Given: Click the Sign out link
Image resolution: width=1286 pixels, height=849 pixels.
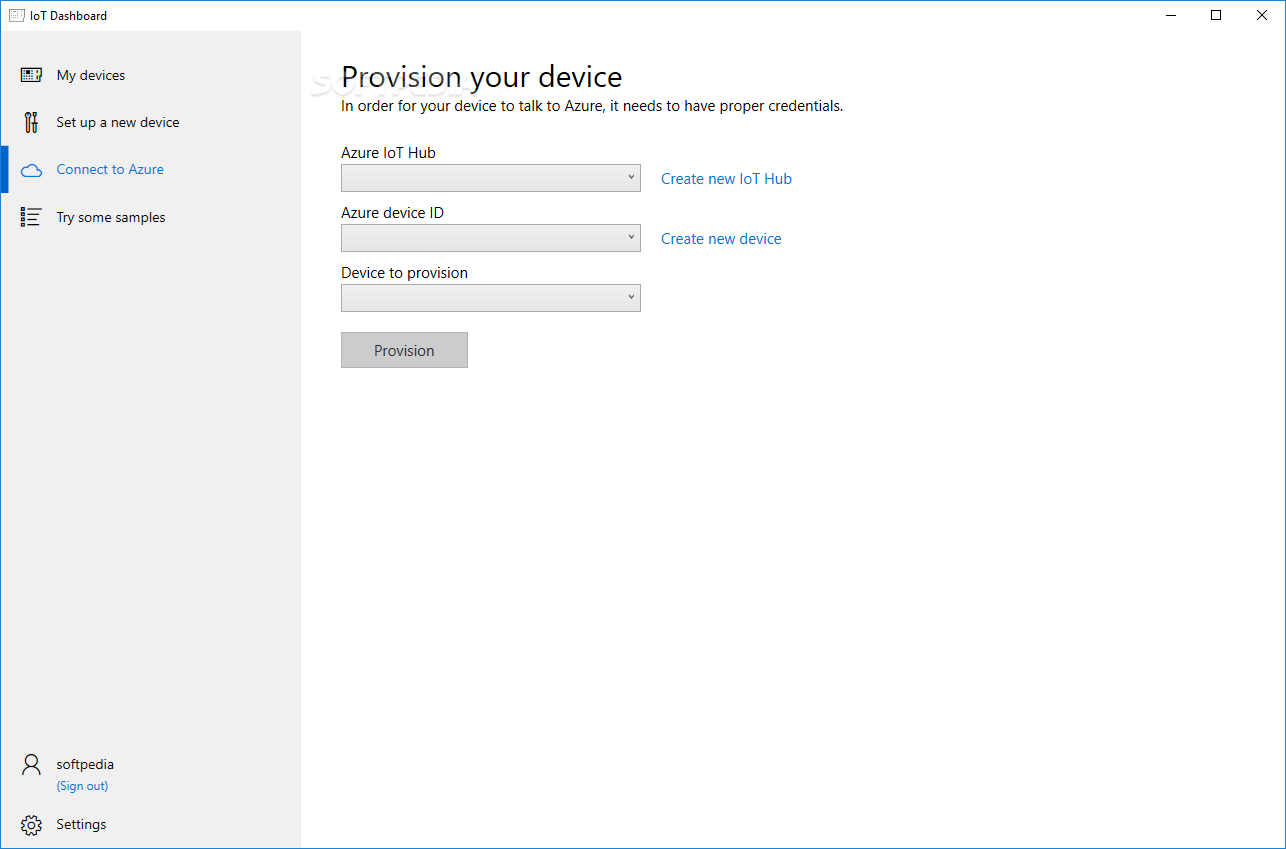Looking at the screenshot, I should (x=82, y=786).
